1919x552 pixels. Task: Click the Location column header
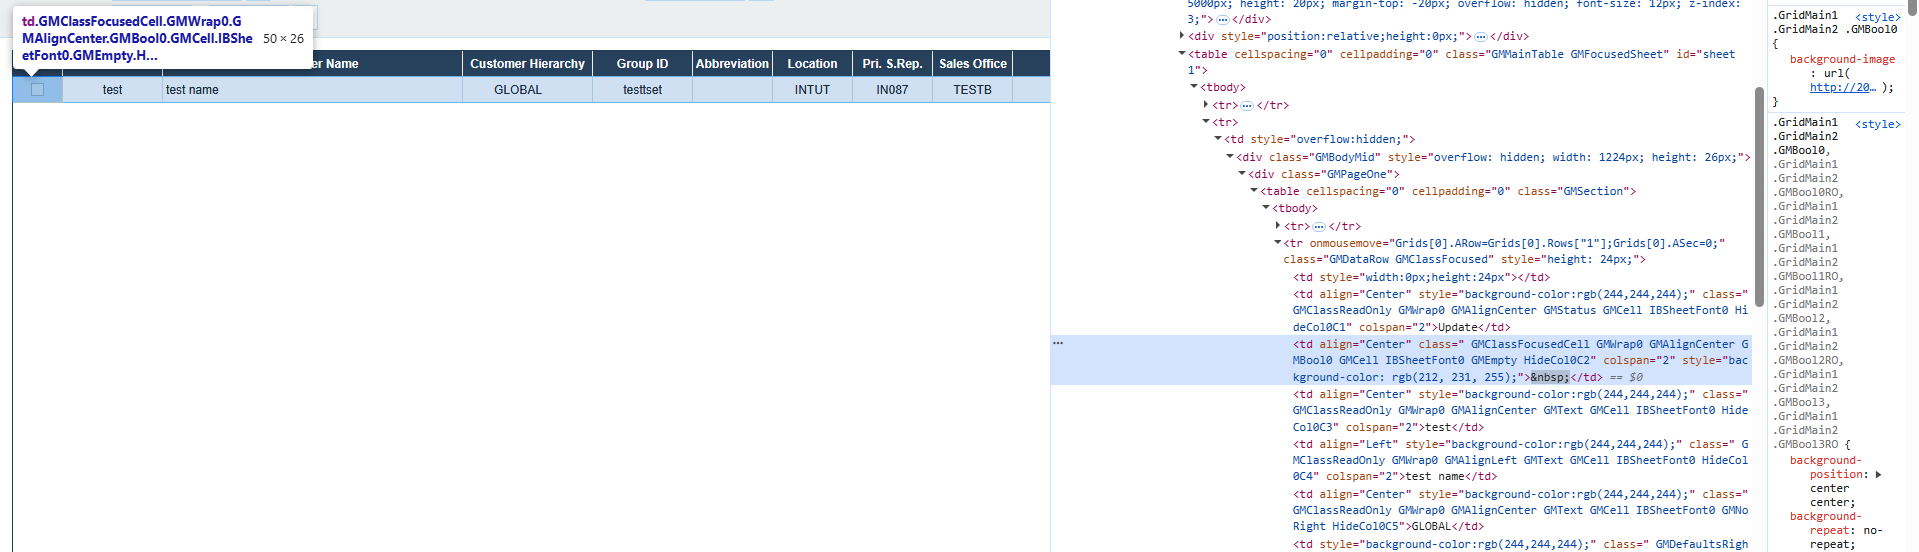coord(812,64)
